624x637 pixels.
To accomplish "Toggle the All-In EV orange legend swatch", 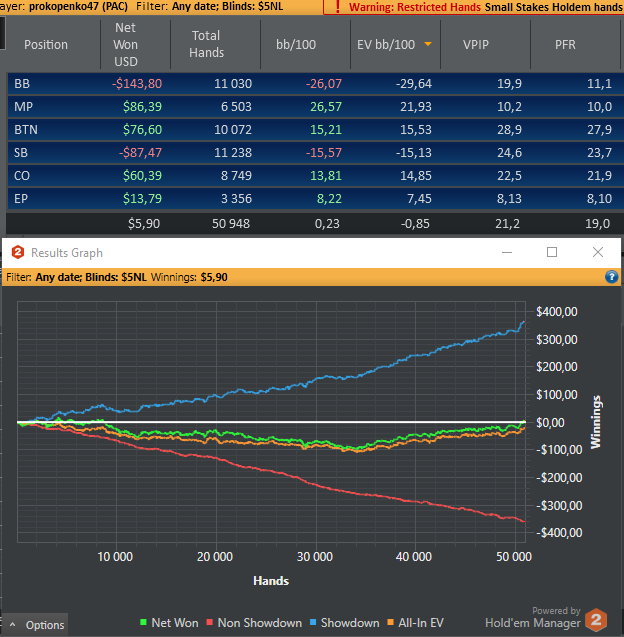I will pyautogui.click(x=390, y=622).
